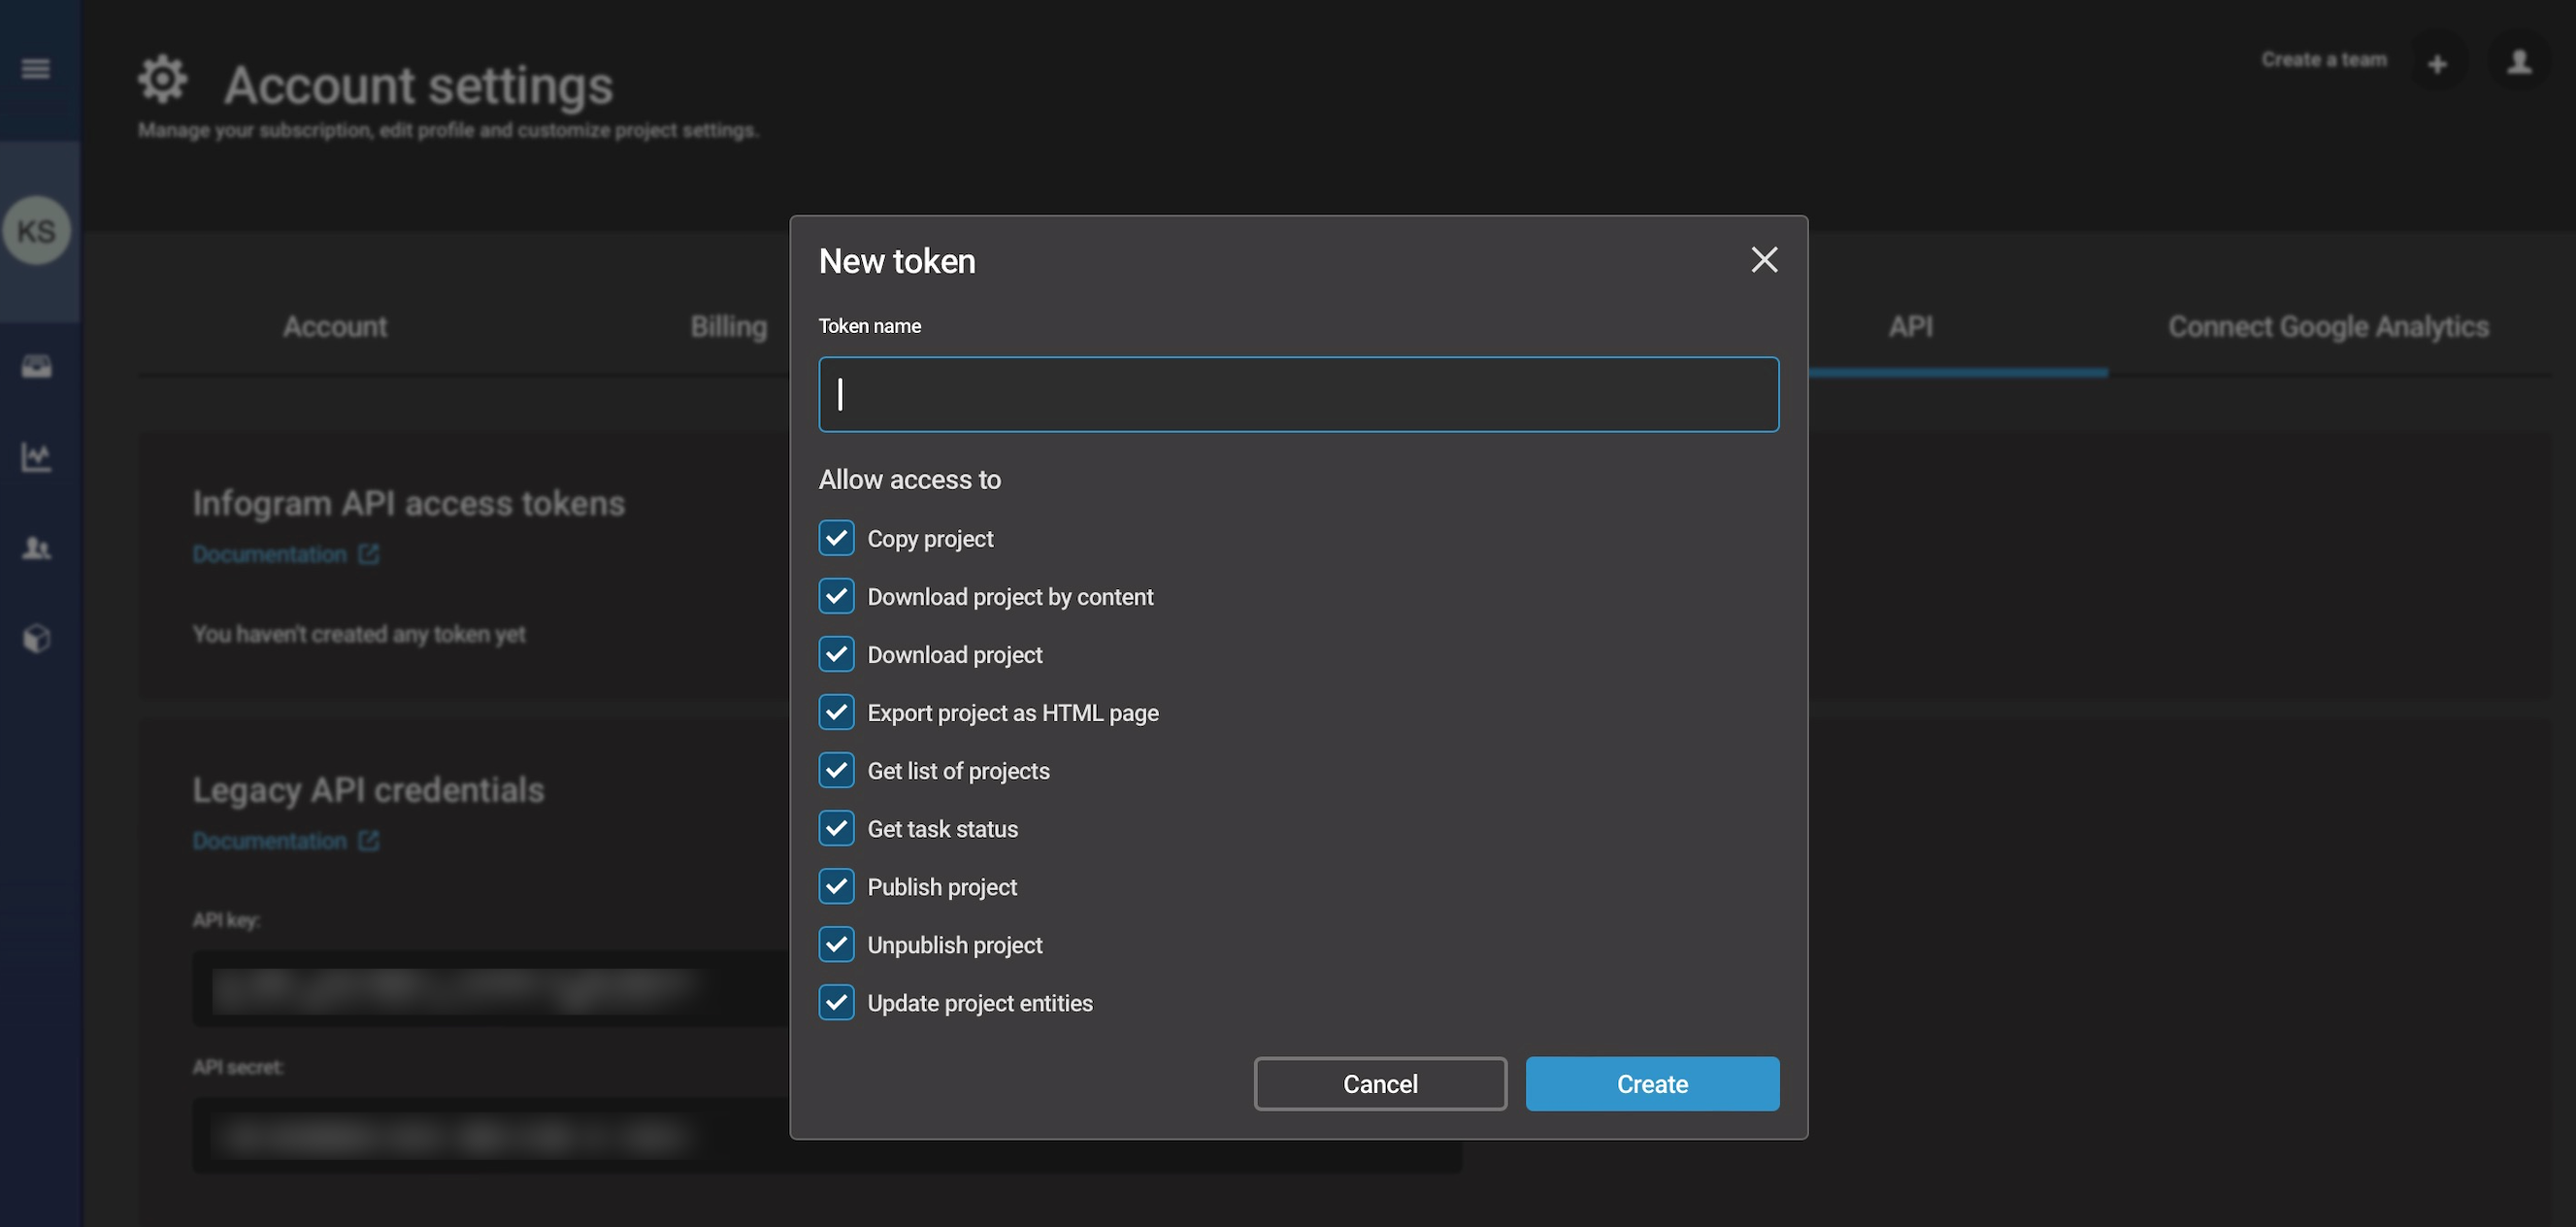Select the API tab

[1911, 327]
